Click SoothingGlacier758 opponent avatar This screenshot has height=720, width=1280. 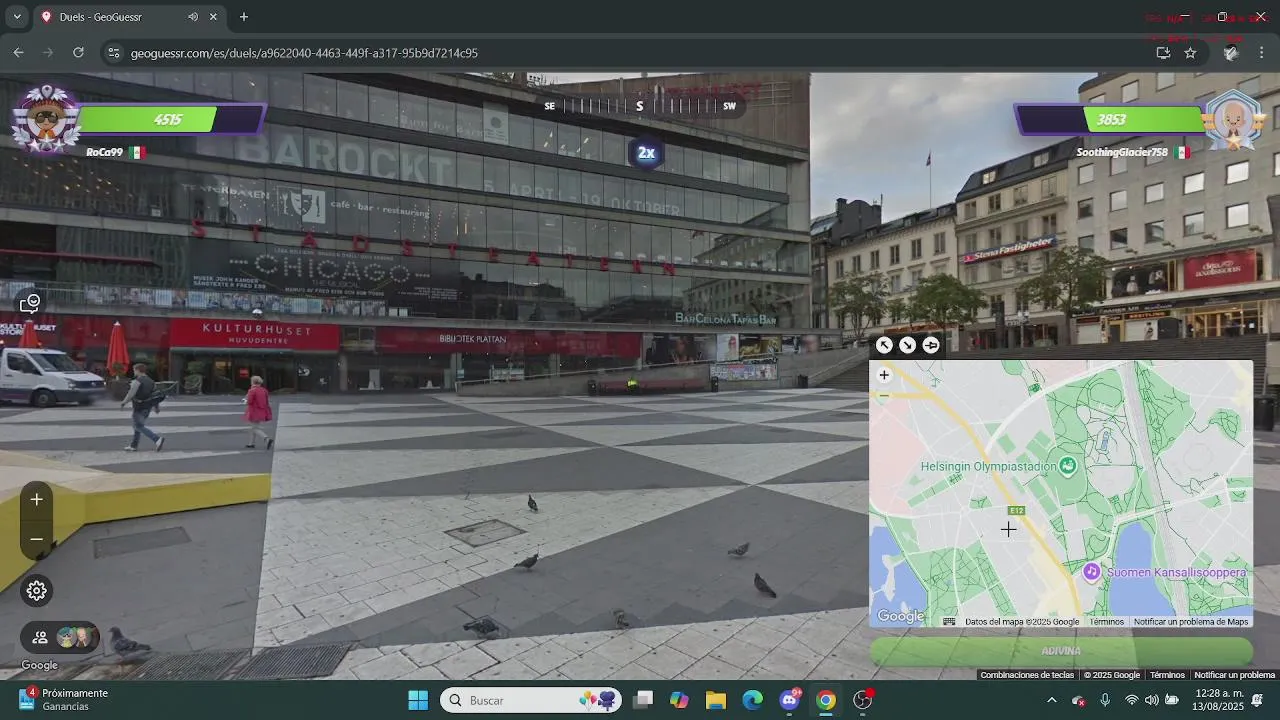tap(1234, 119)
